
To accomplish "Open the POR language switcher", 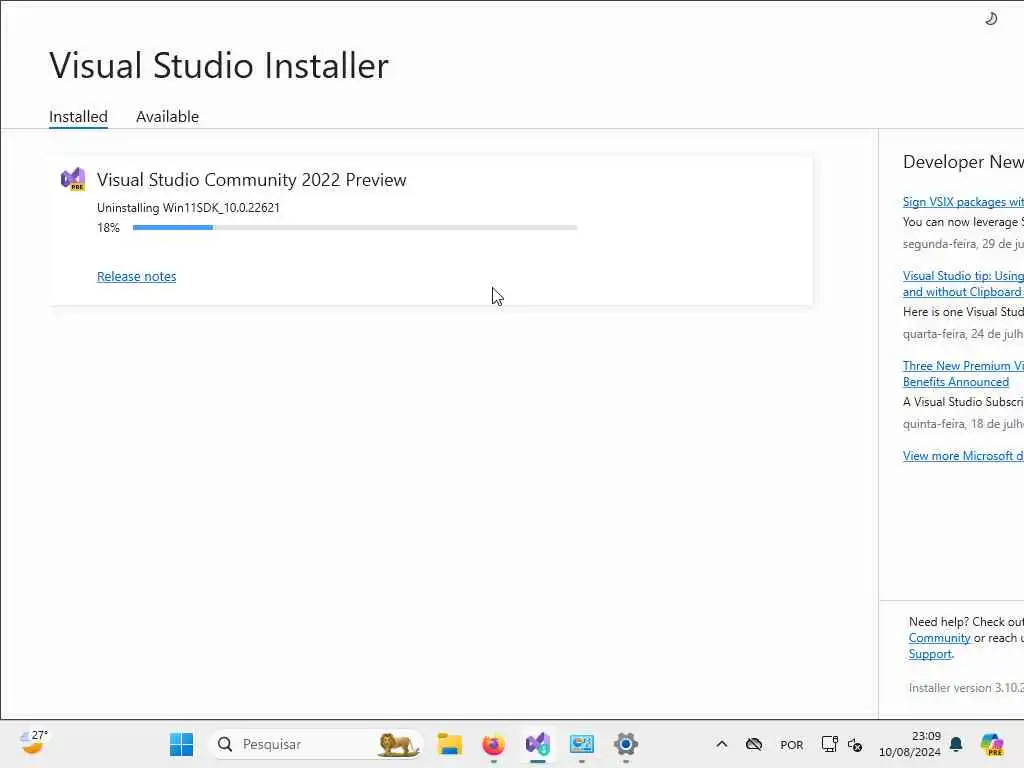I will coord(792,744).
